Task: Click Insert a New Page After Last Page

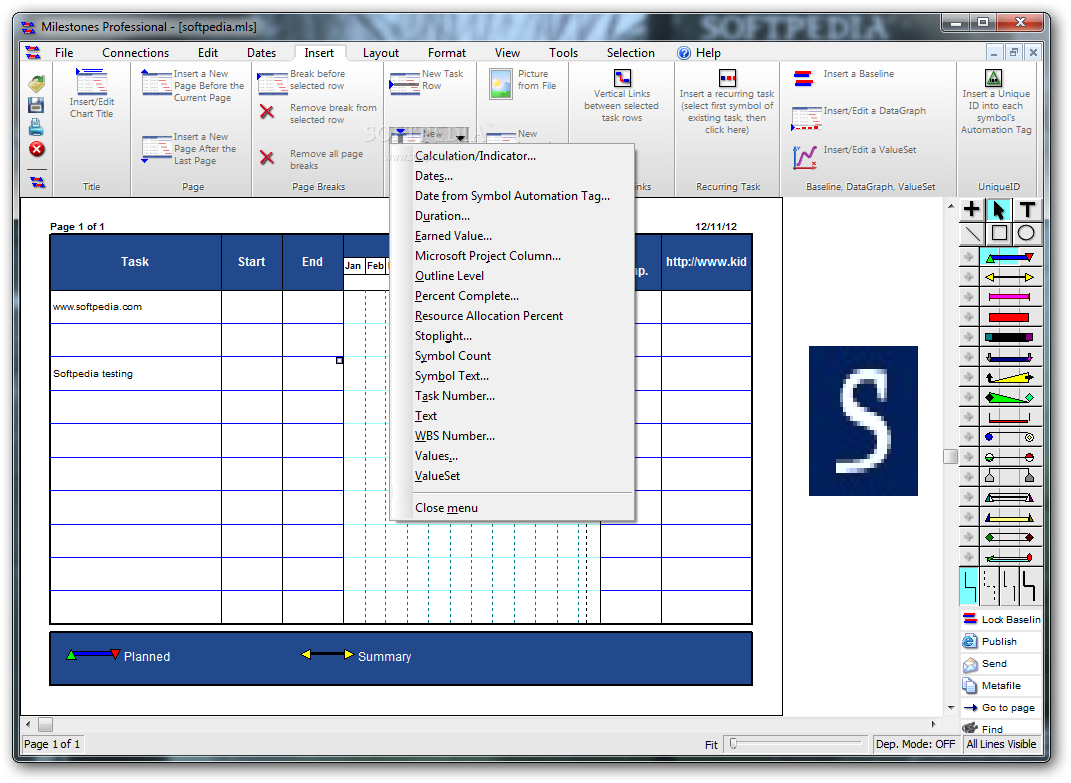Action: [189, 149]
